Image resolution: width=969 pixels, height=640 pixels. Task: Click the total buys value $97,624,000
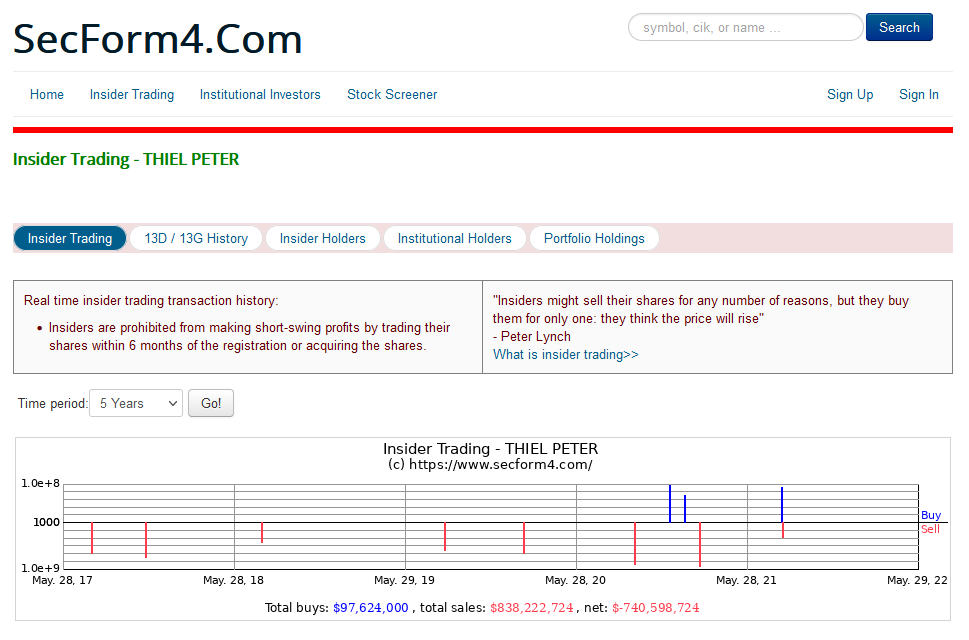[x=371, y=608]
